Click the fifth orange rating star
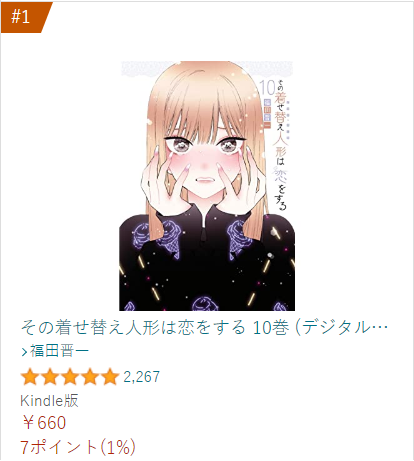Screen dimensions: 414x461 110,377
